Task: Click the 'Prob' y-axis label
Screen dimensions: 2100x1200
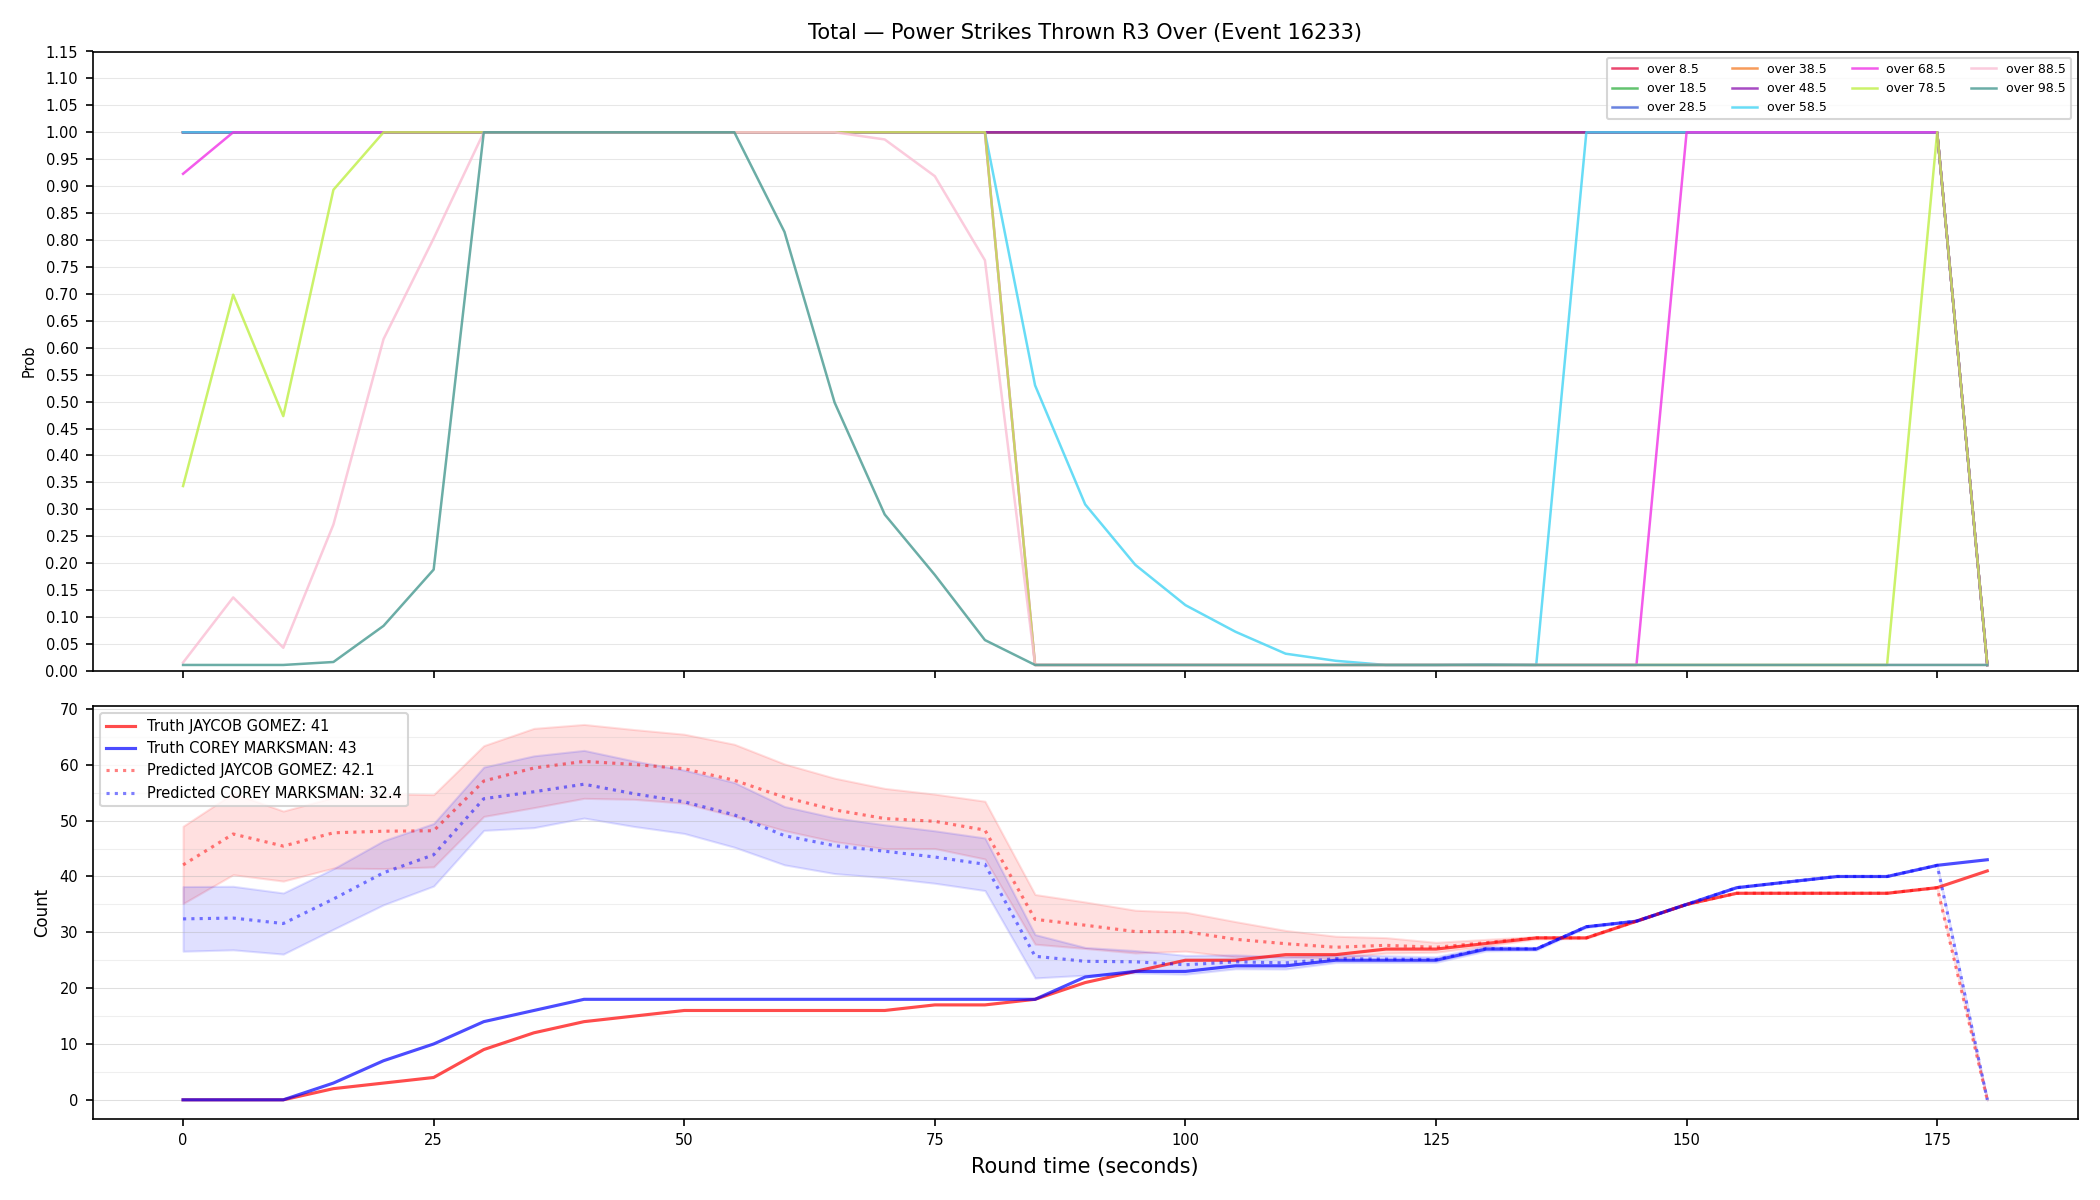Action: pos(29,362)
